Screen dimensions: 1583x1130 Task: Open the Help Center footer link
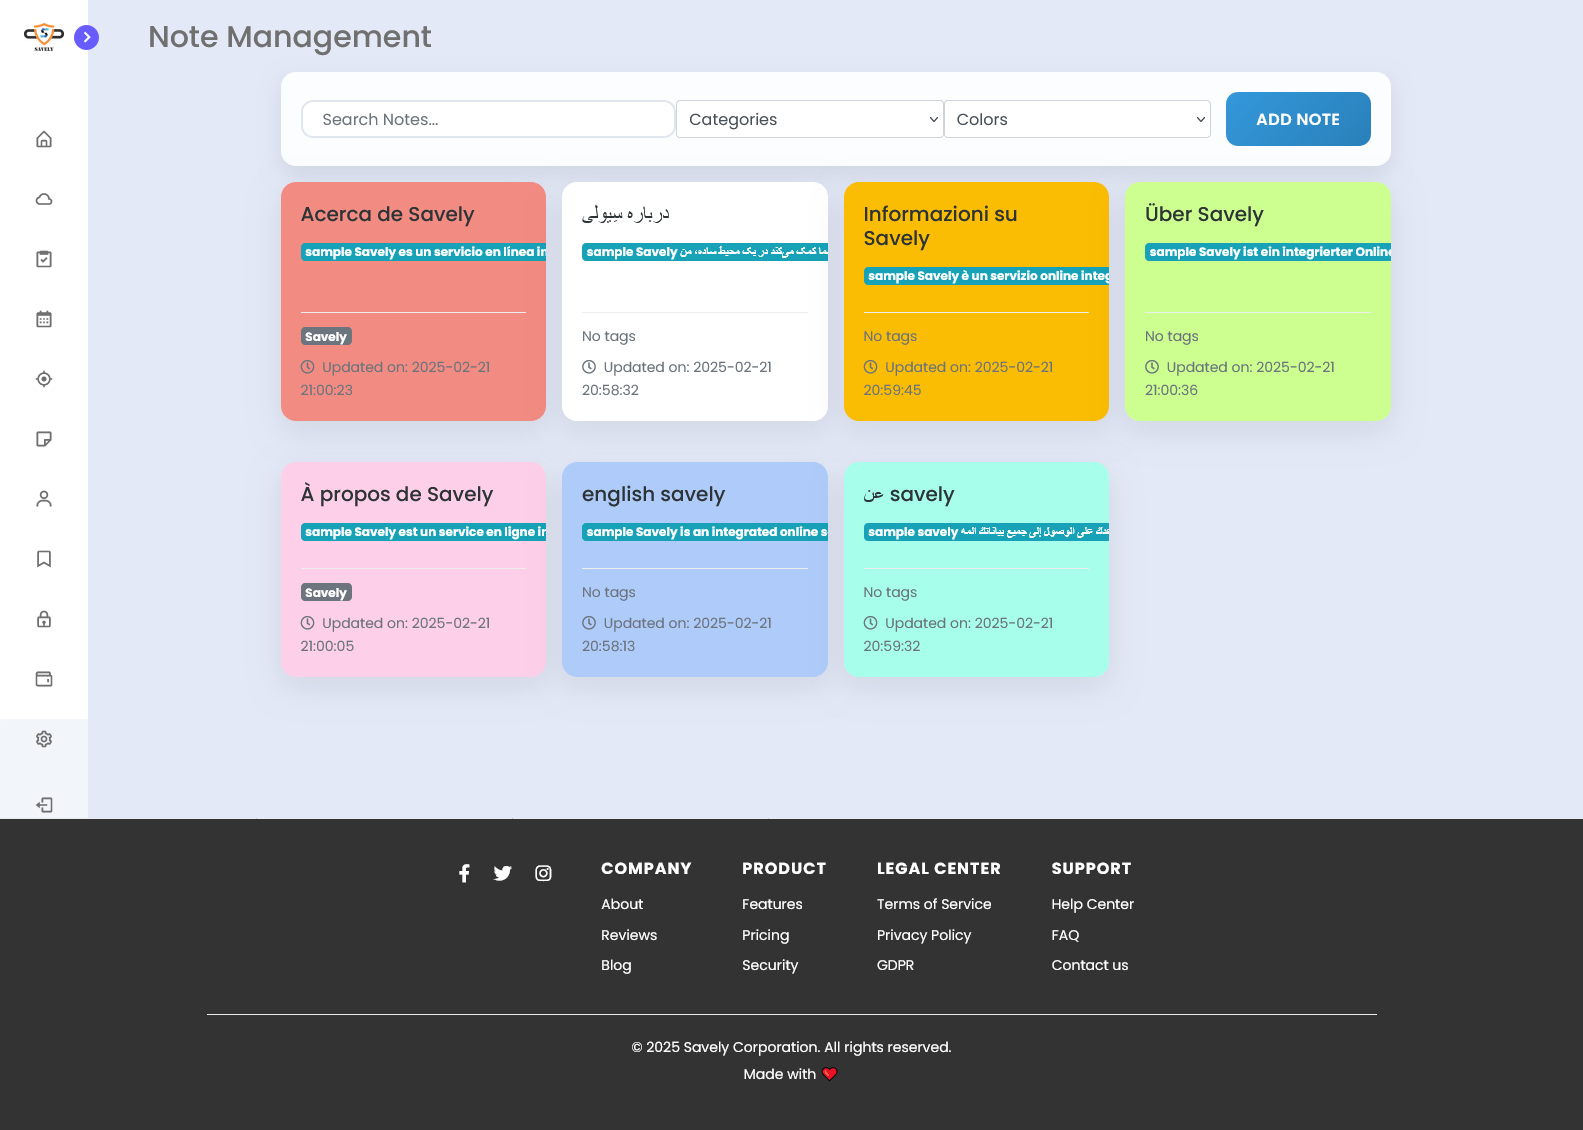[x=1092, y=904]
